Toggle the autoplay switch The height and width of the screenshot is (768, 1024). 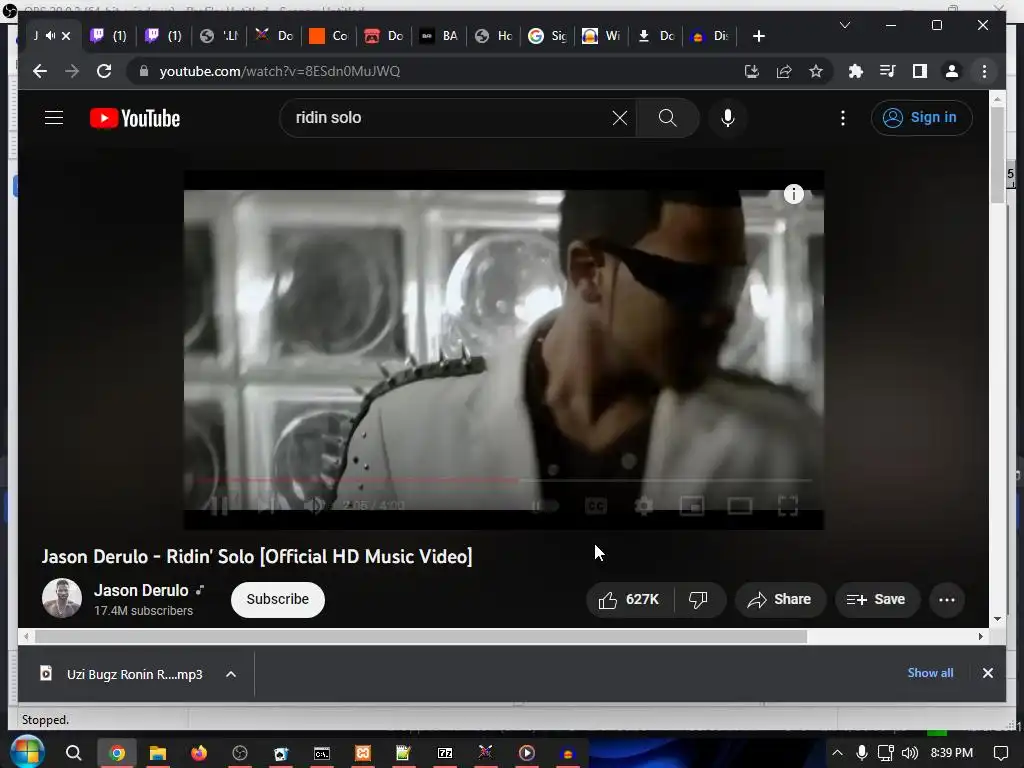pos(546,506)
